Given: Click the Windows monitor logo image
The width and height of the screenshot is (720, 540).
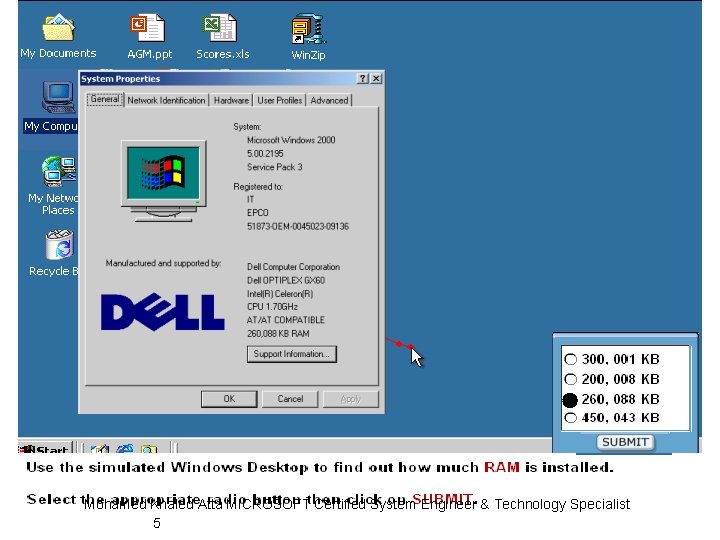Looking at the screenshot, I should click(163, 181).
